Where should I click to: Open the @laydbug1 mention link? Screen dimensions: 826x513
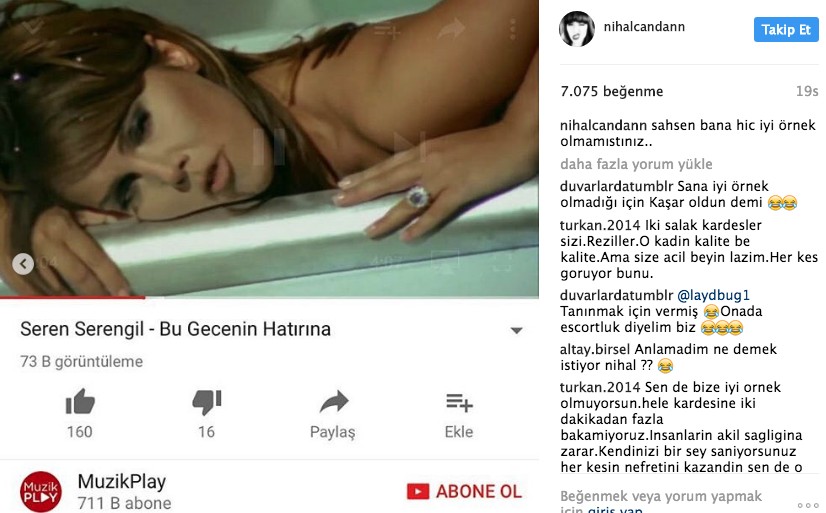pyautogui.click(x=713, y=295)
